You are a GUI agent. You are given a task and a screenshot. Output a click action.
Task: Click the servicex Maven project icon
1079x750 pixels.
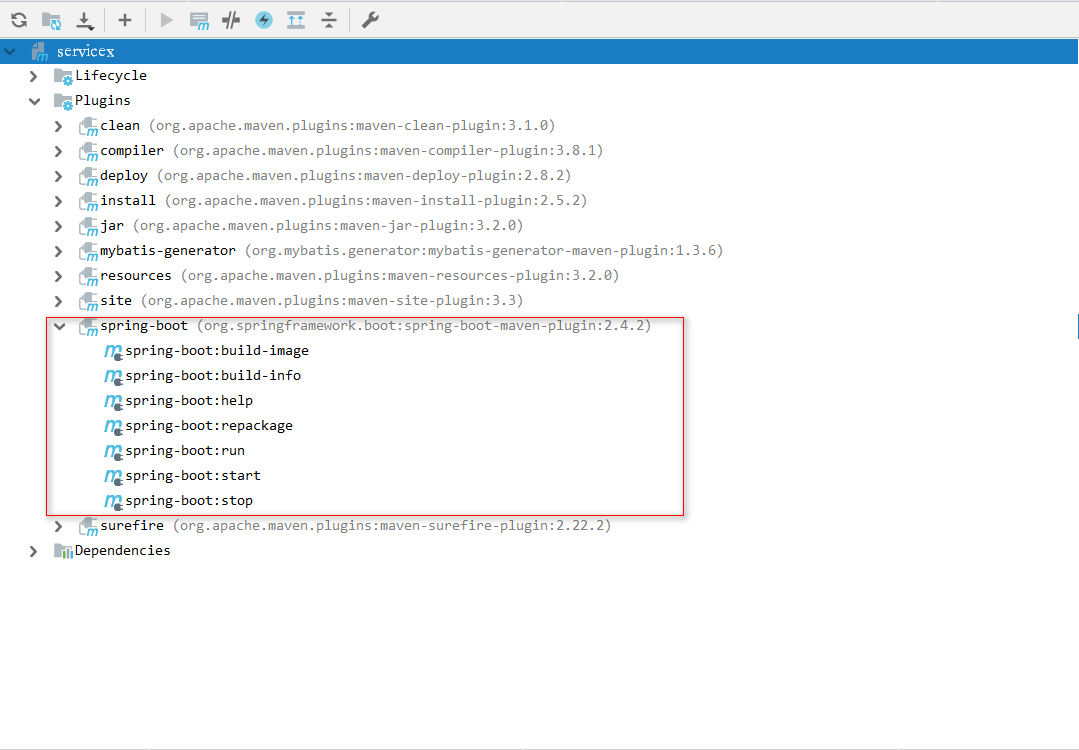(x=40, y=52)
